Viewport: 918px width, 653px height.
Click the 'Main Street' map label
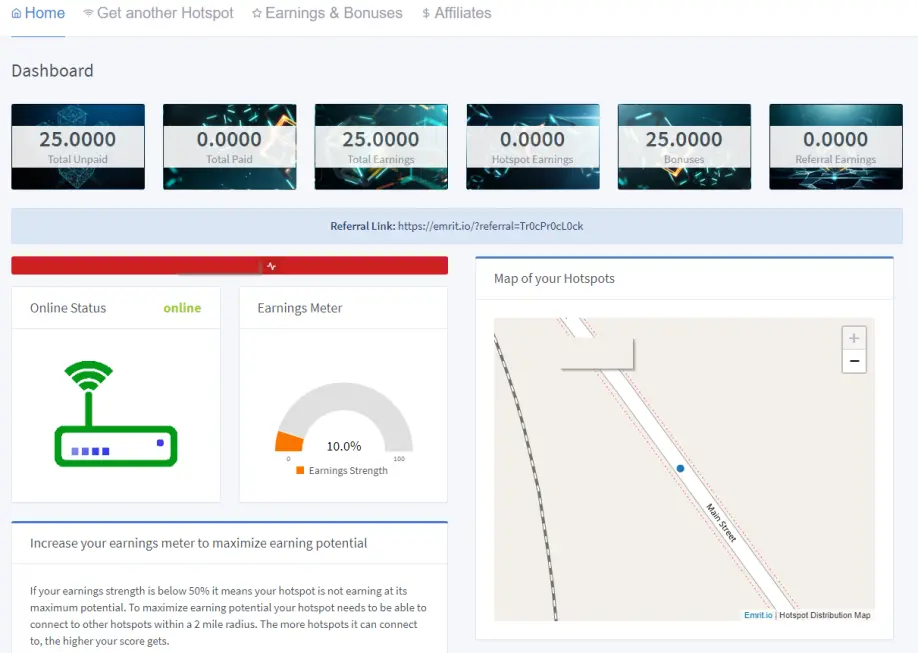(x=721, y=522)
